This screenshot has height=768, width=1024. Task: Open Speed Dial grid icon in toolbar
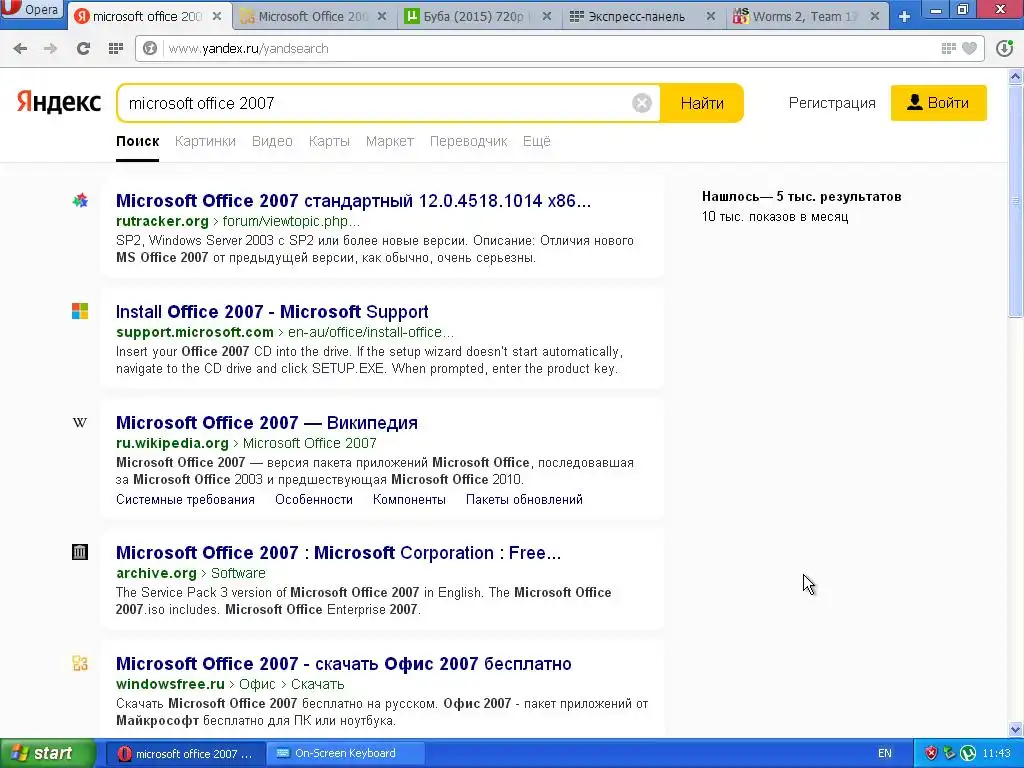click(x=116, y=48)
